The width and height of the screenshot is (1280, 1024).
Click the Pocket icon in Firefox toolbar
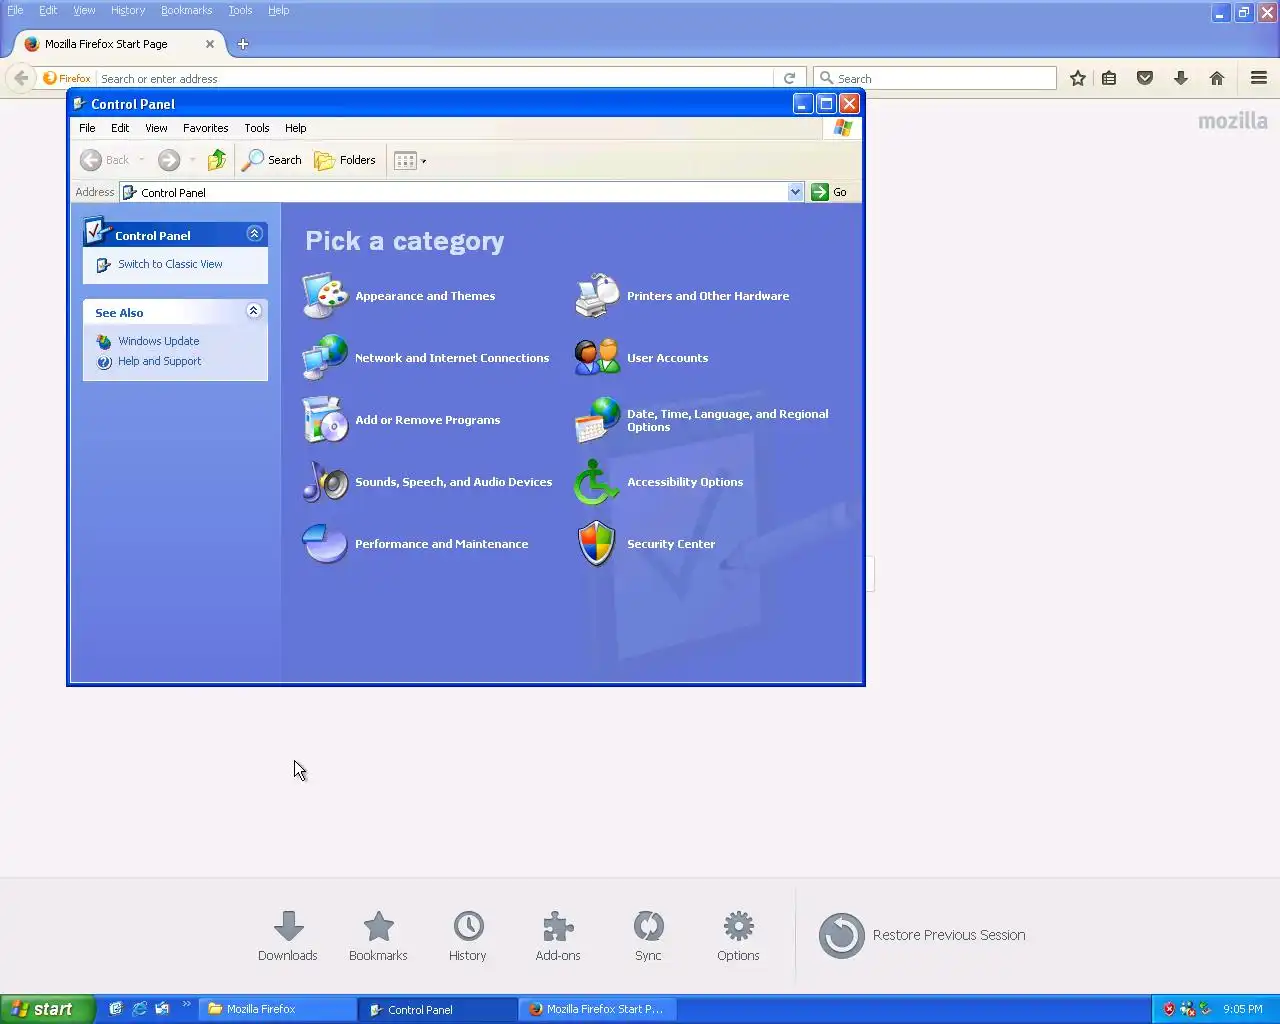point(1145,78)
